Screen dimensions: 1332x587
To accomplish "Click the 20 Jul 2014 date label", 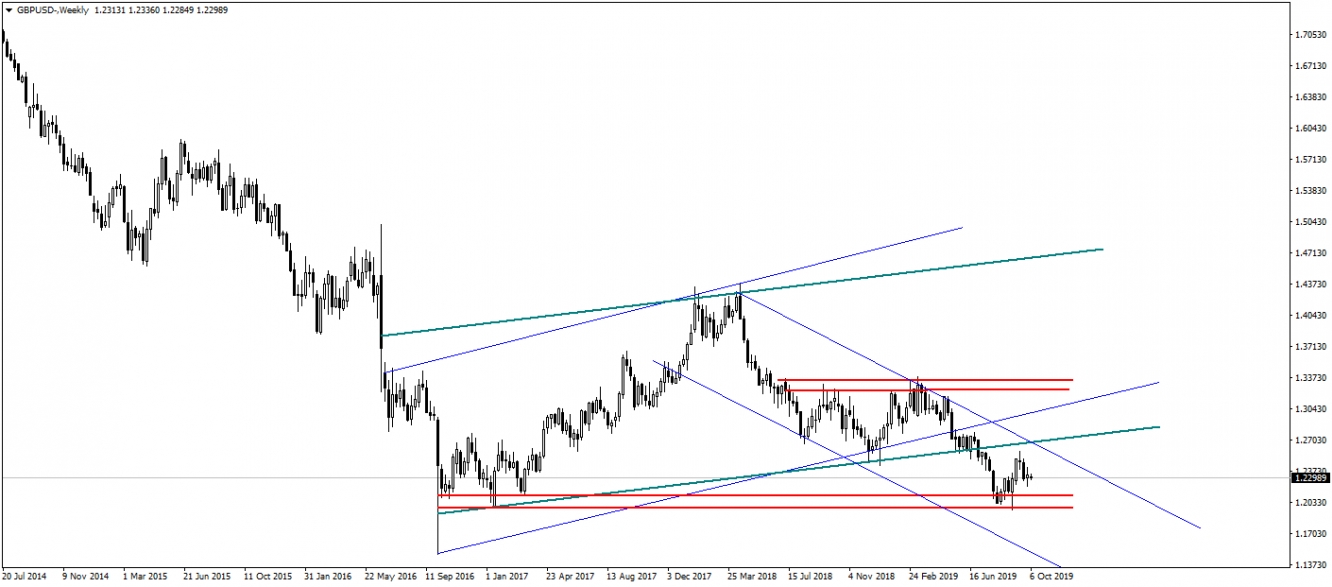I will pos(24,577).
